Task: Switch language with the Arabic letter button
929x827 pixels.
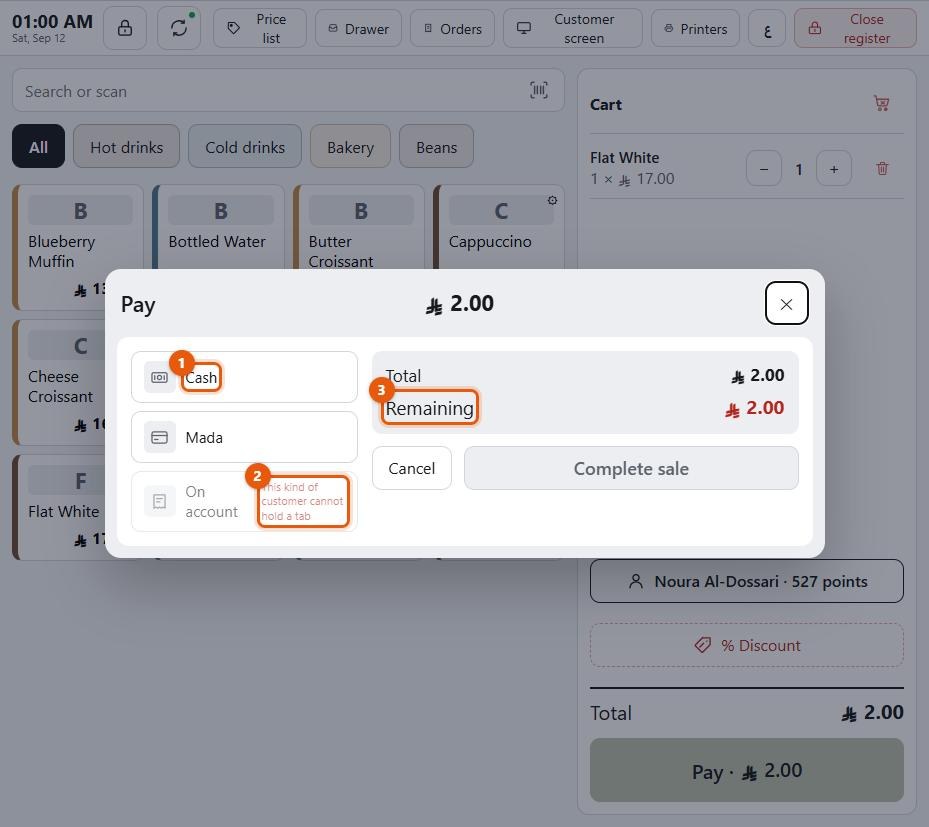Action: (x=767, y=28)
